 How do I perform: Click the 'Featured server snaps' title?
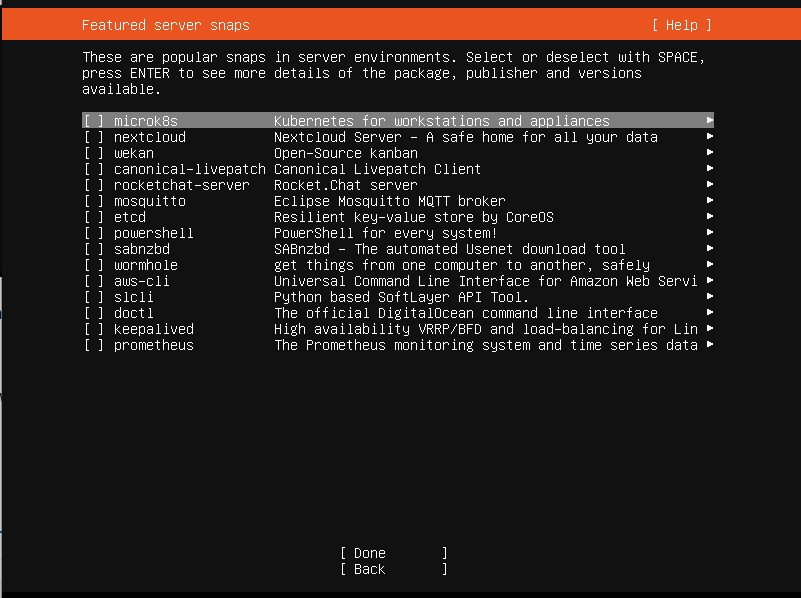pyautogui.click(x=166, y=25)
